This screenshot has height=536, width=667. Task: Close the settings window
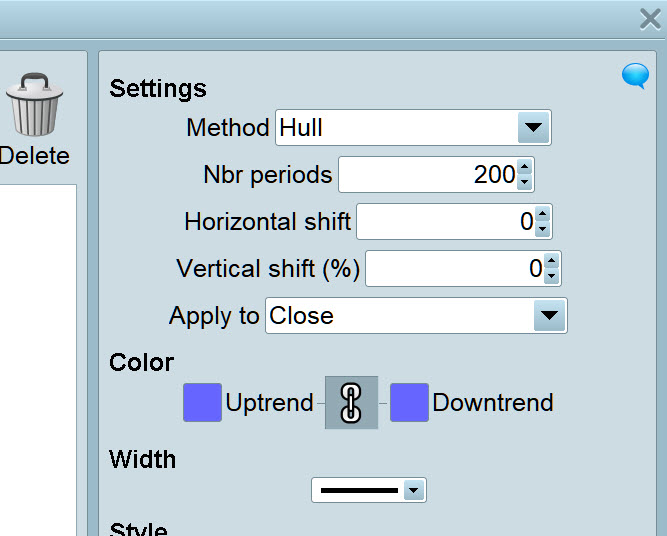(649, 19)
